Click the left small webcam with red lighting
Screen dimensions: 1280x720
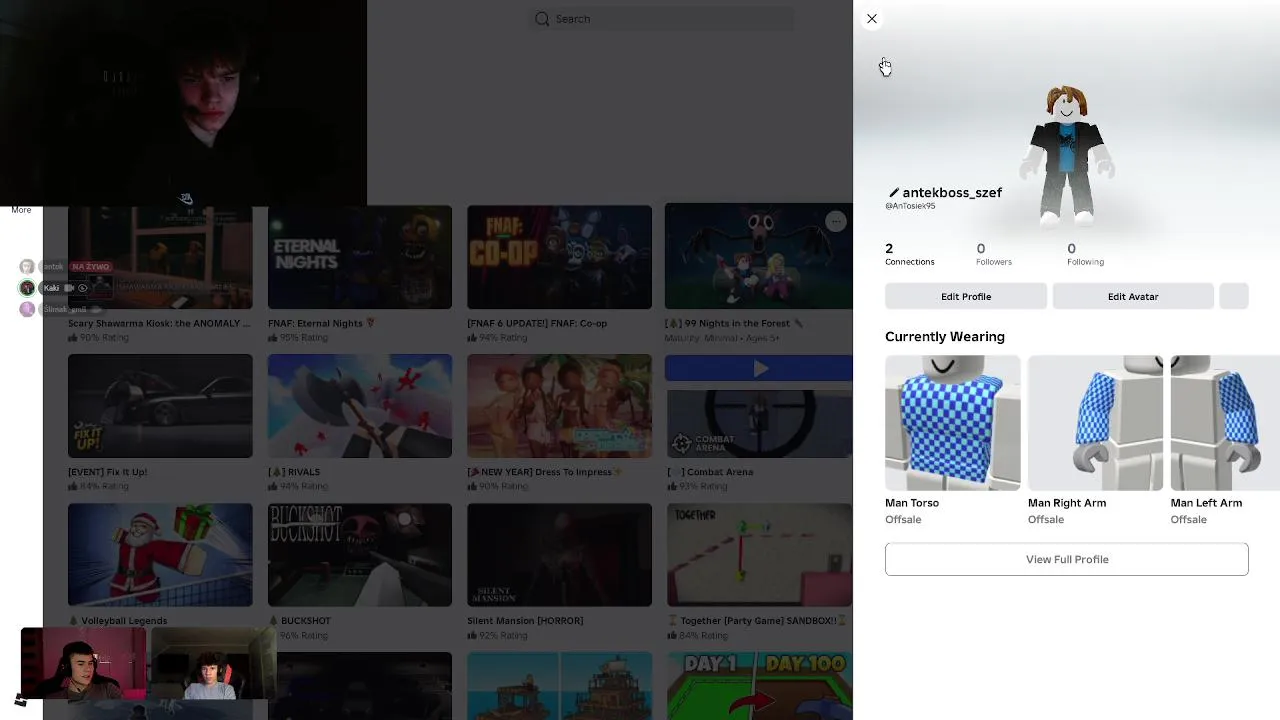point(83,663)
